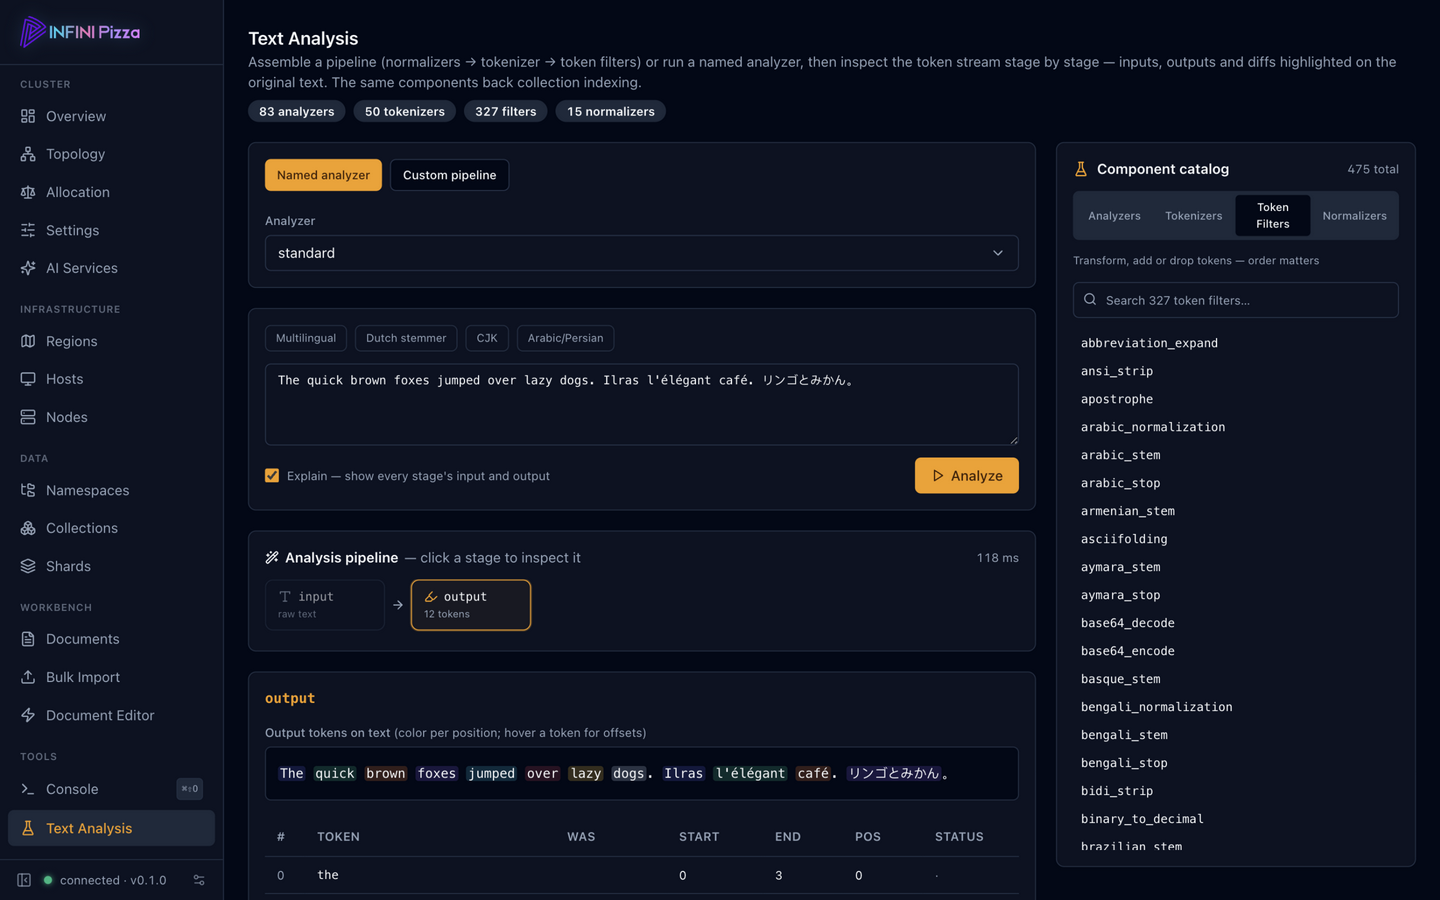This screenshot has width=1440, height=900.
Task: Click into the sample text area
Action: coord(642,404)
